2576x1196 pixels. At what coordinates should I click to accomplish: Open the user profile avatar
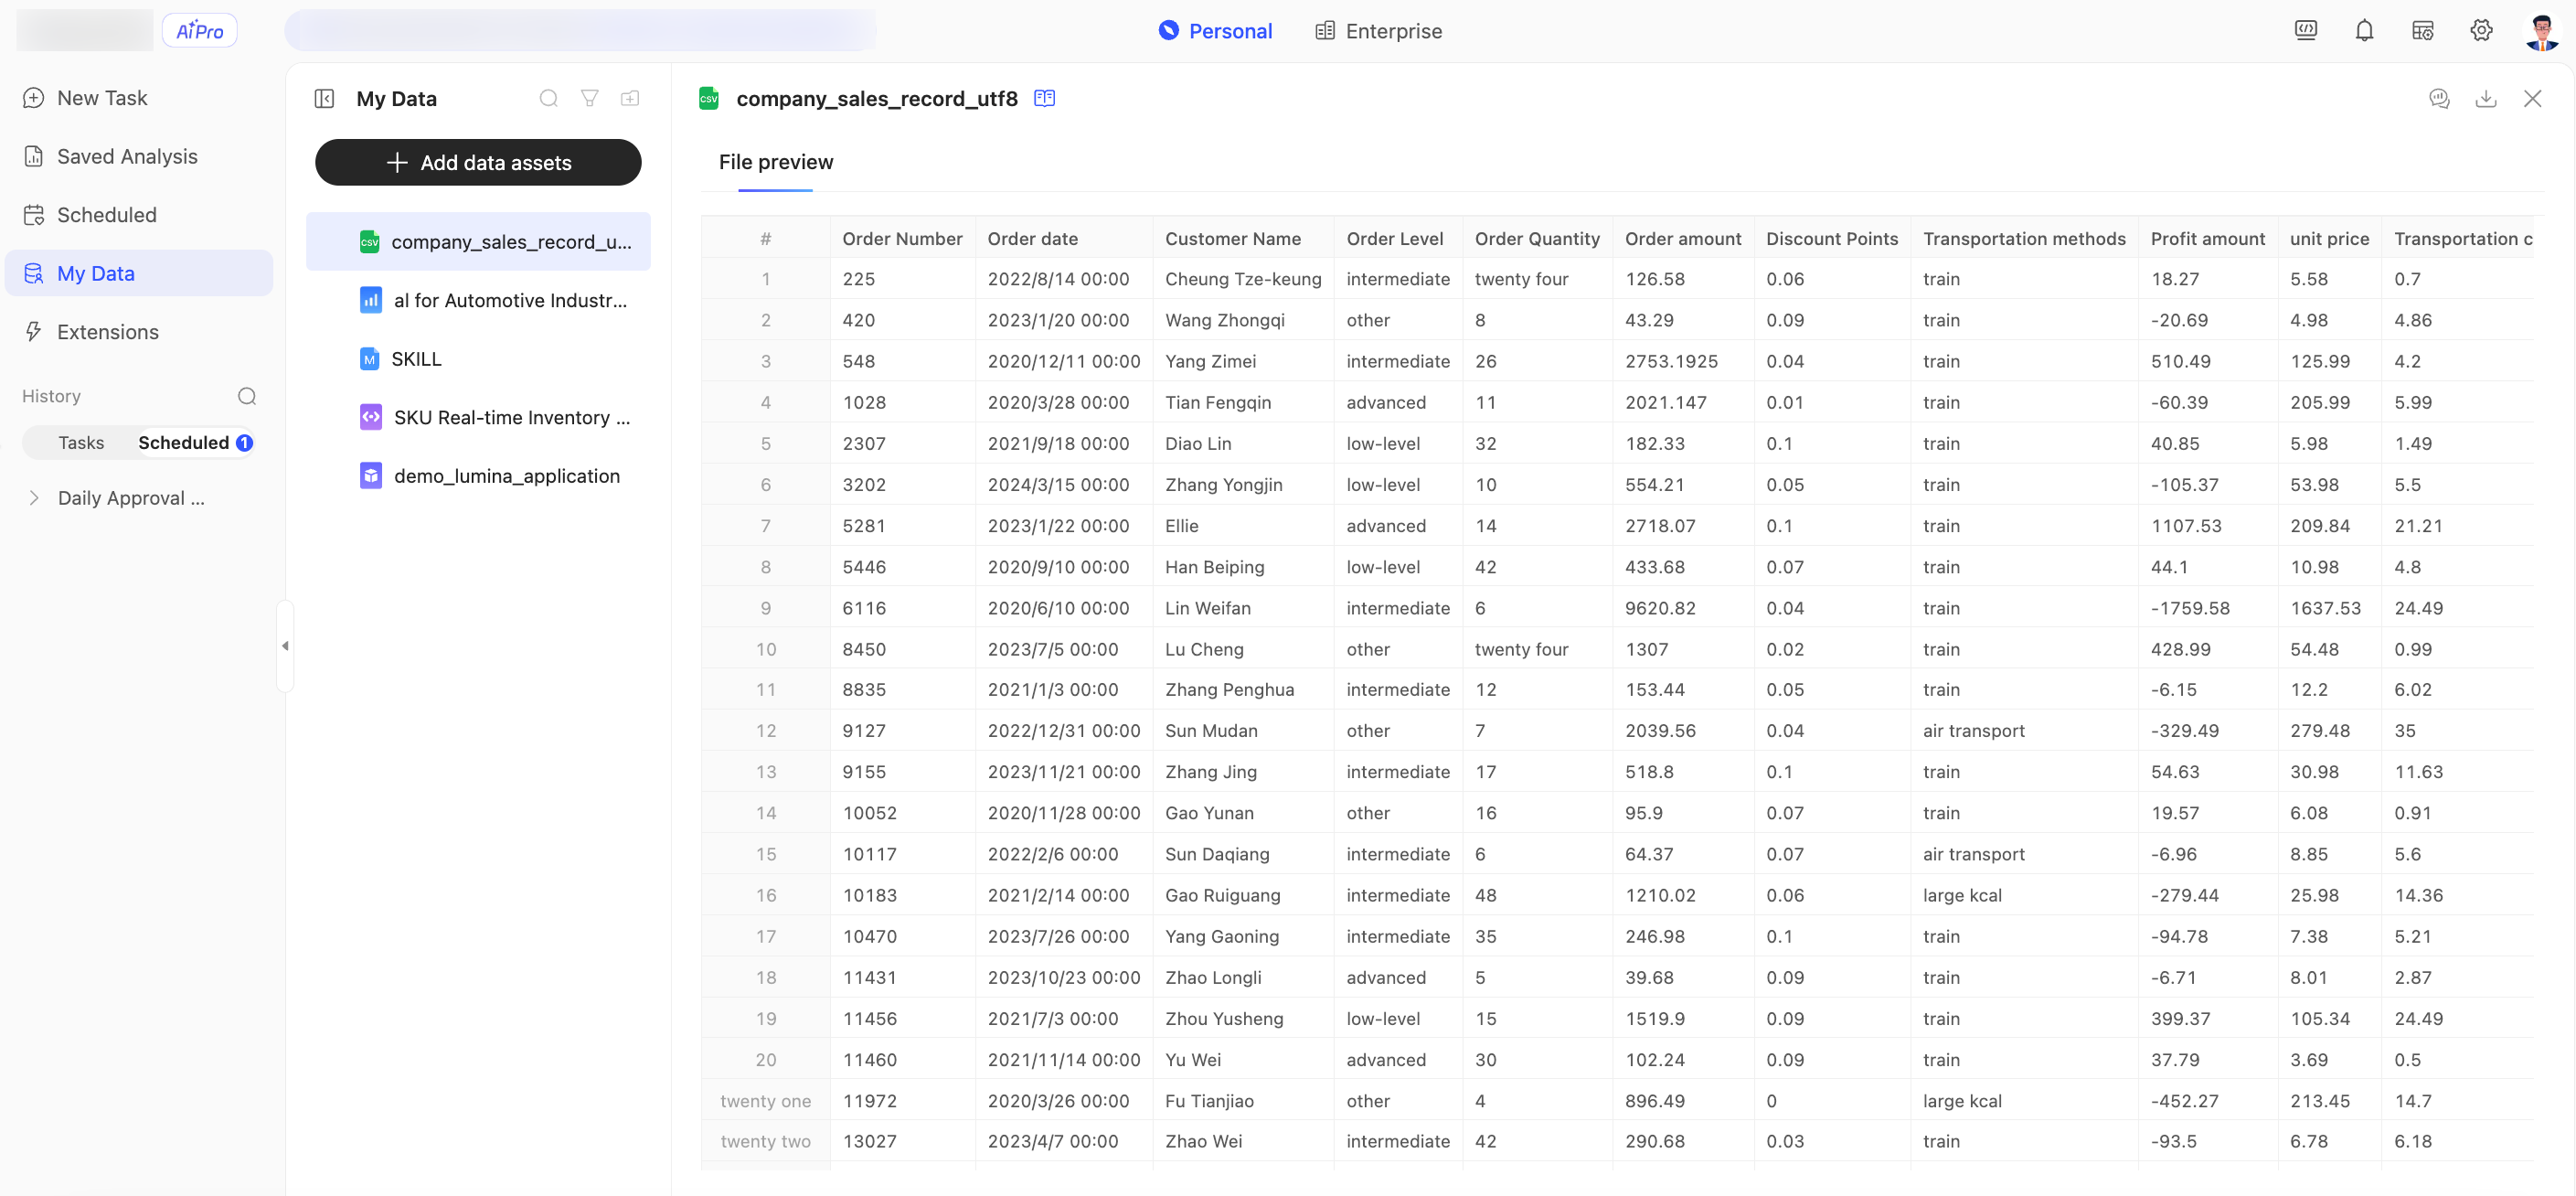click(2541, 31)
